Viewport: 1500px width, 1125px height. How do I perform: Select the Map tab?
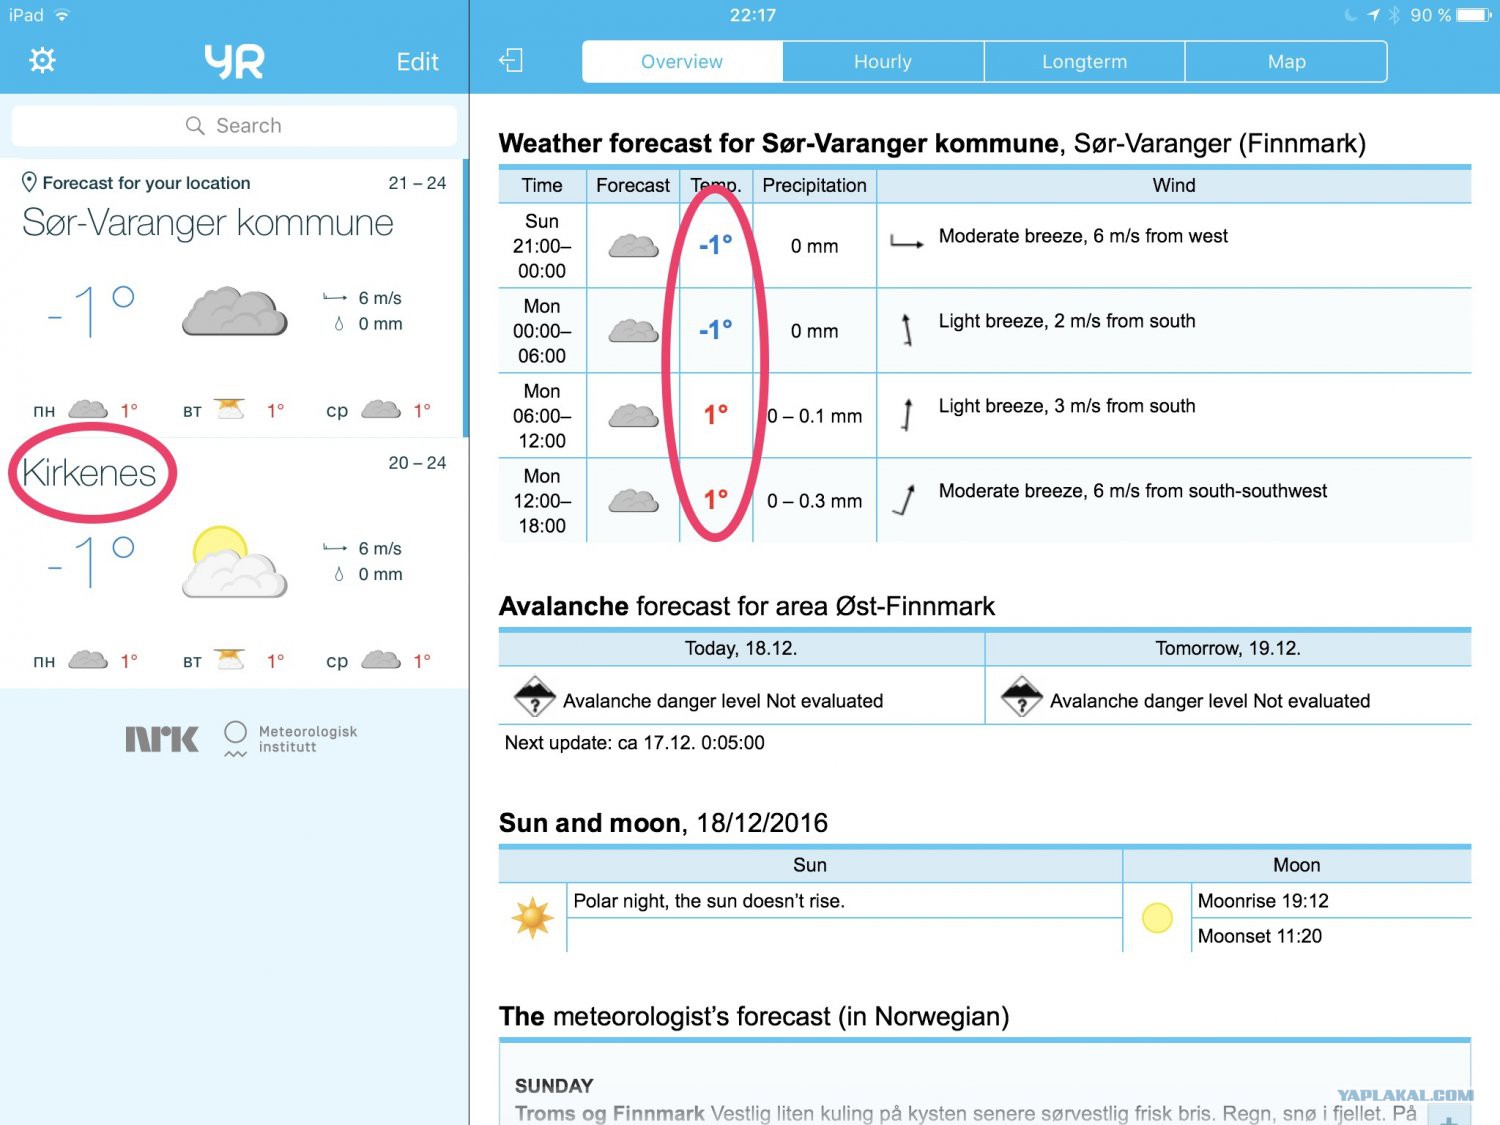click(1287, 62)
